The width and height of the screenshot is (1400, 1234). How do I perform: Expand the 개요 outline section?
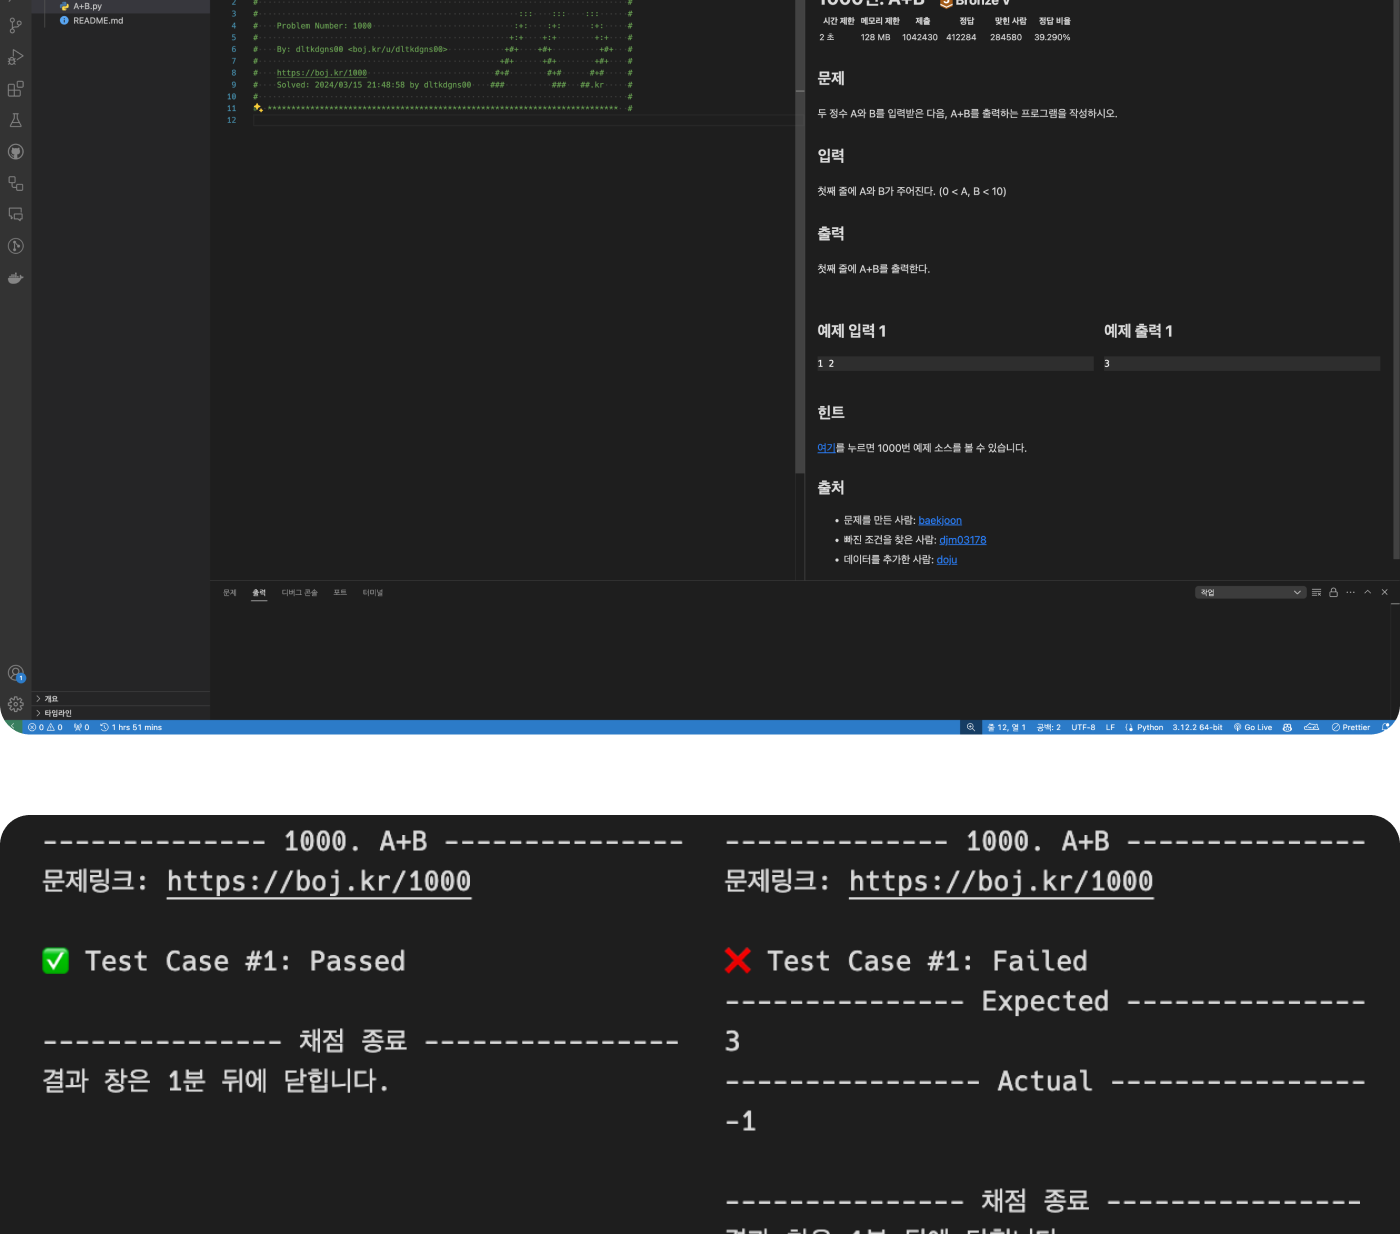coord(120,699)
